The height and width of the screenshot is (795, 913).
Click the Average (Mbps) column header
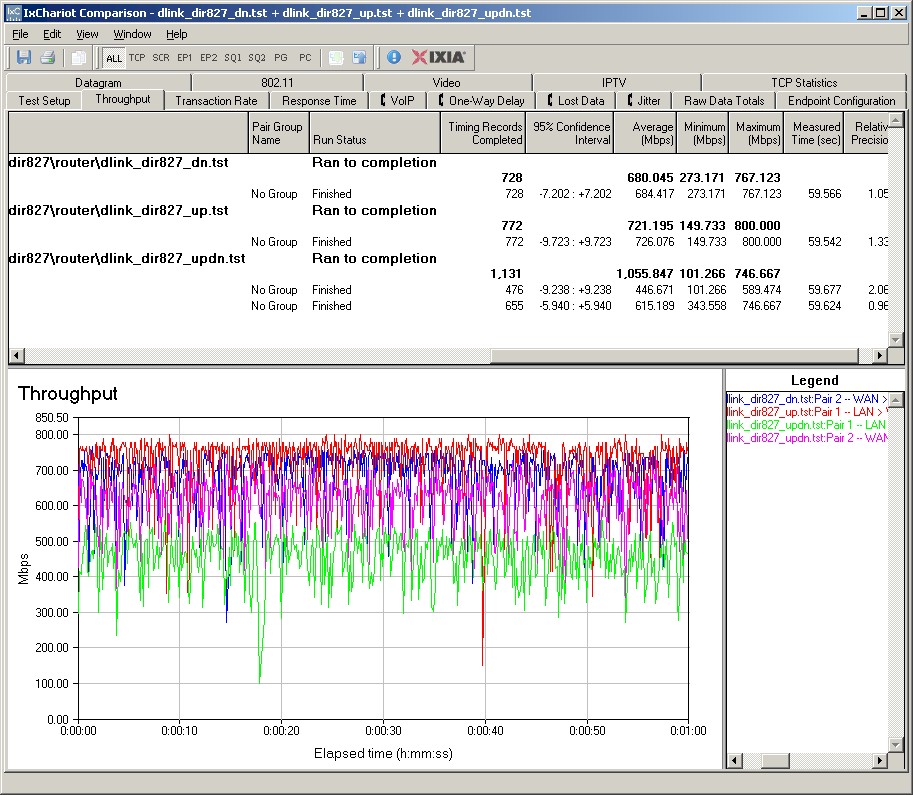point(645,133)
